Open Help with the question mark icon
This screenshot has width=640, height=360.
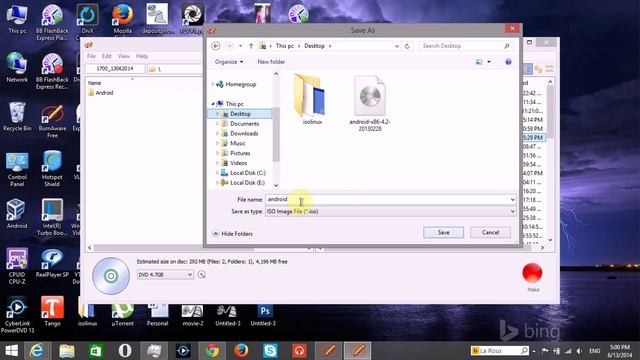click(508, 62)
